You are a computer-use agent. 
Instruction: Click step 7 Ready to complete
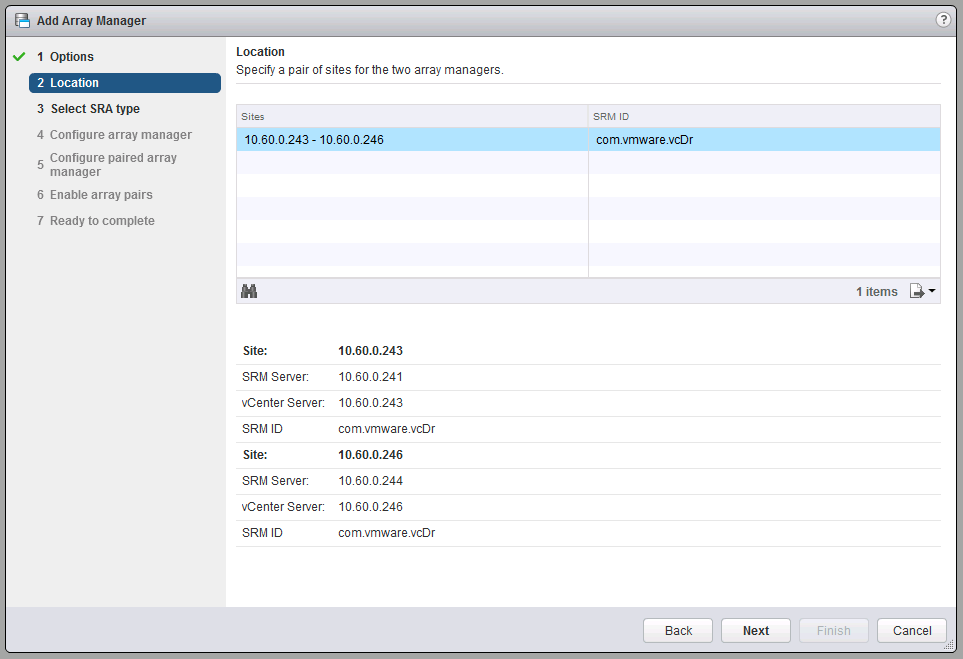coord(102,221)
